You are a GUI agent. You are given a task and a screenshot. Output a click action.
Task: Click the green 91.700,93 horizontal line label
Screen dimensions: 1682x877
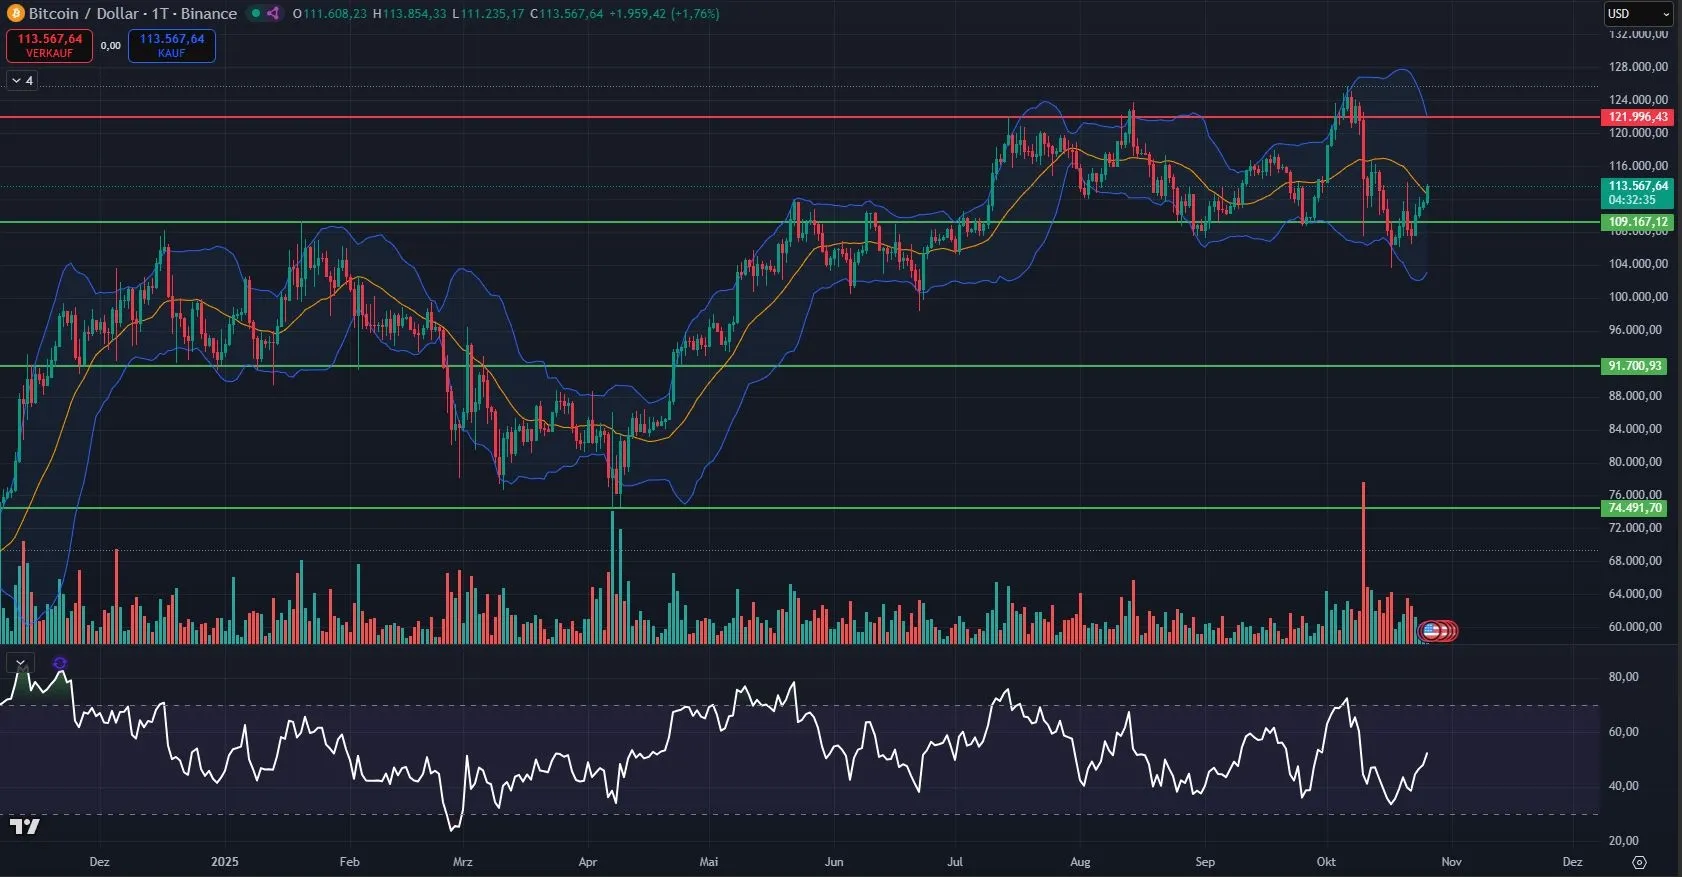click(x=1634, y=366)
